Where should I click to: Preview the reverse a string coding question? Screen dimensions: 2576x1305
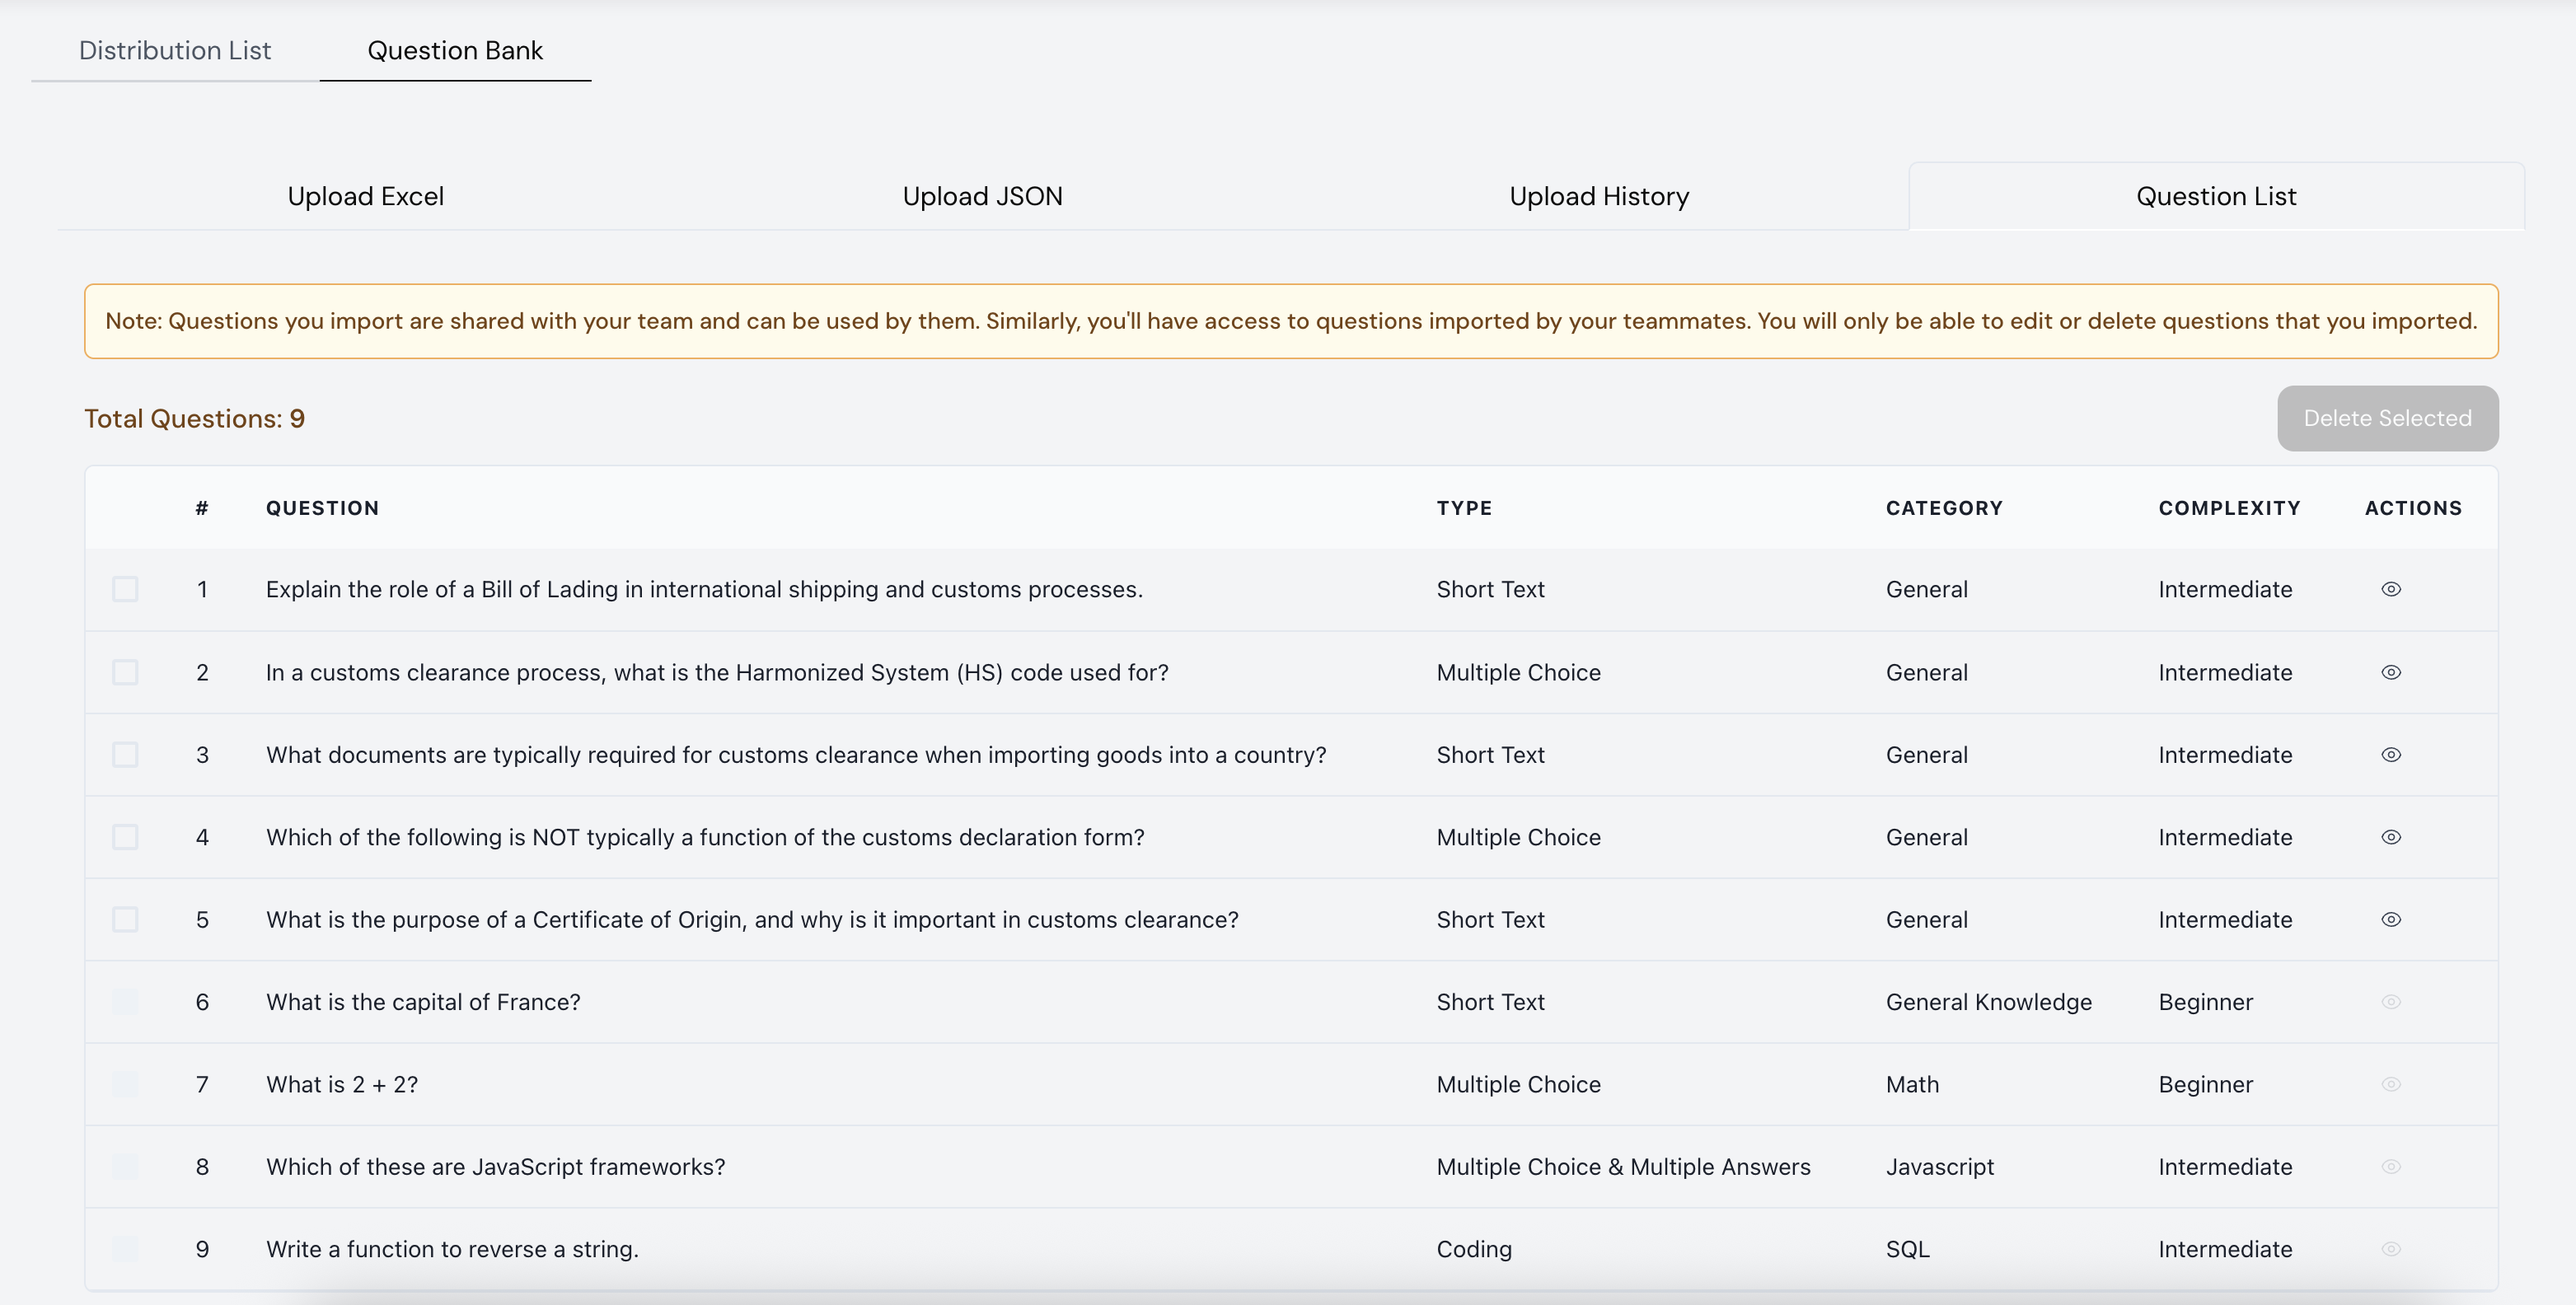[2392, 1249]
